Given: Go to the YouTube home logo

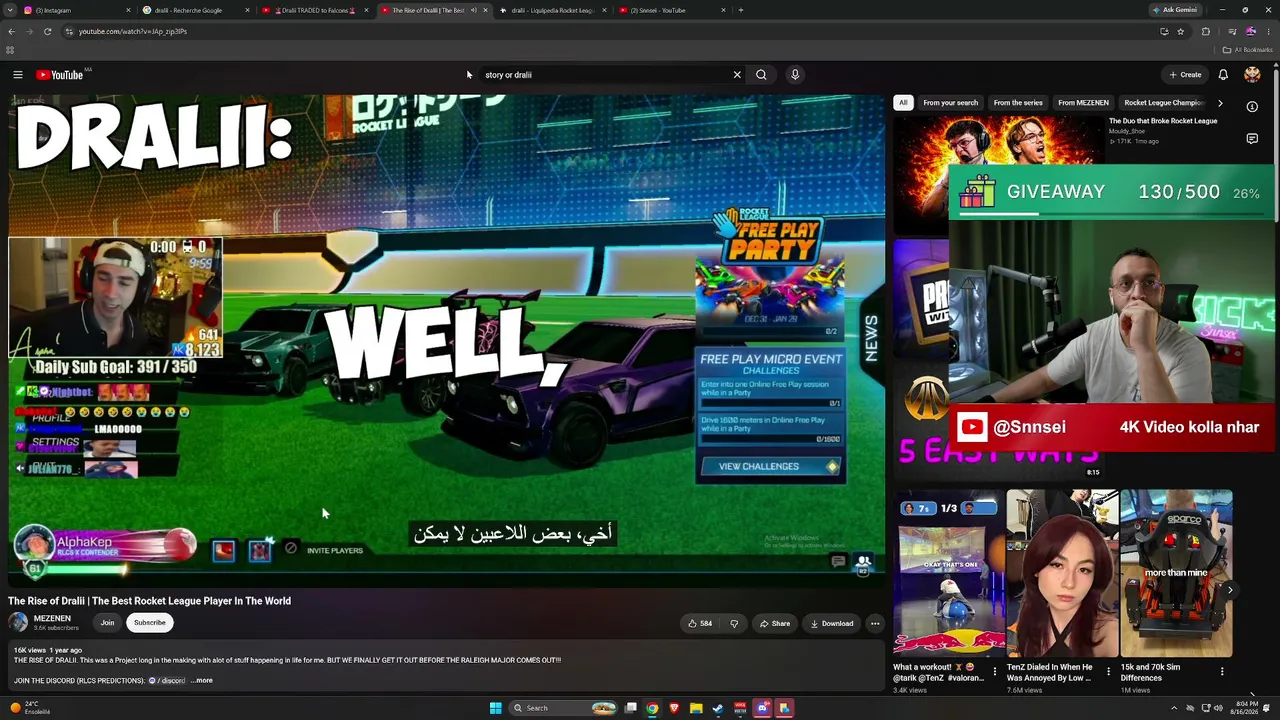Looking at the screenshot, I should tap(60, 75).
